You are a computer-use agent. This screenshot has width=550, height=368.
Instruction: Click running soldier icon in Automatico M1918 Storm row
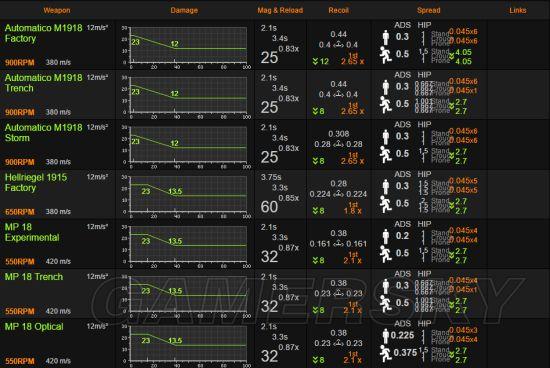[385, 155]
